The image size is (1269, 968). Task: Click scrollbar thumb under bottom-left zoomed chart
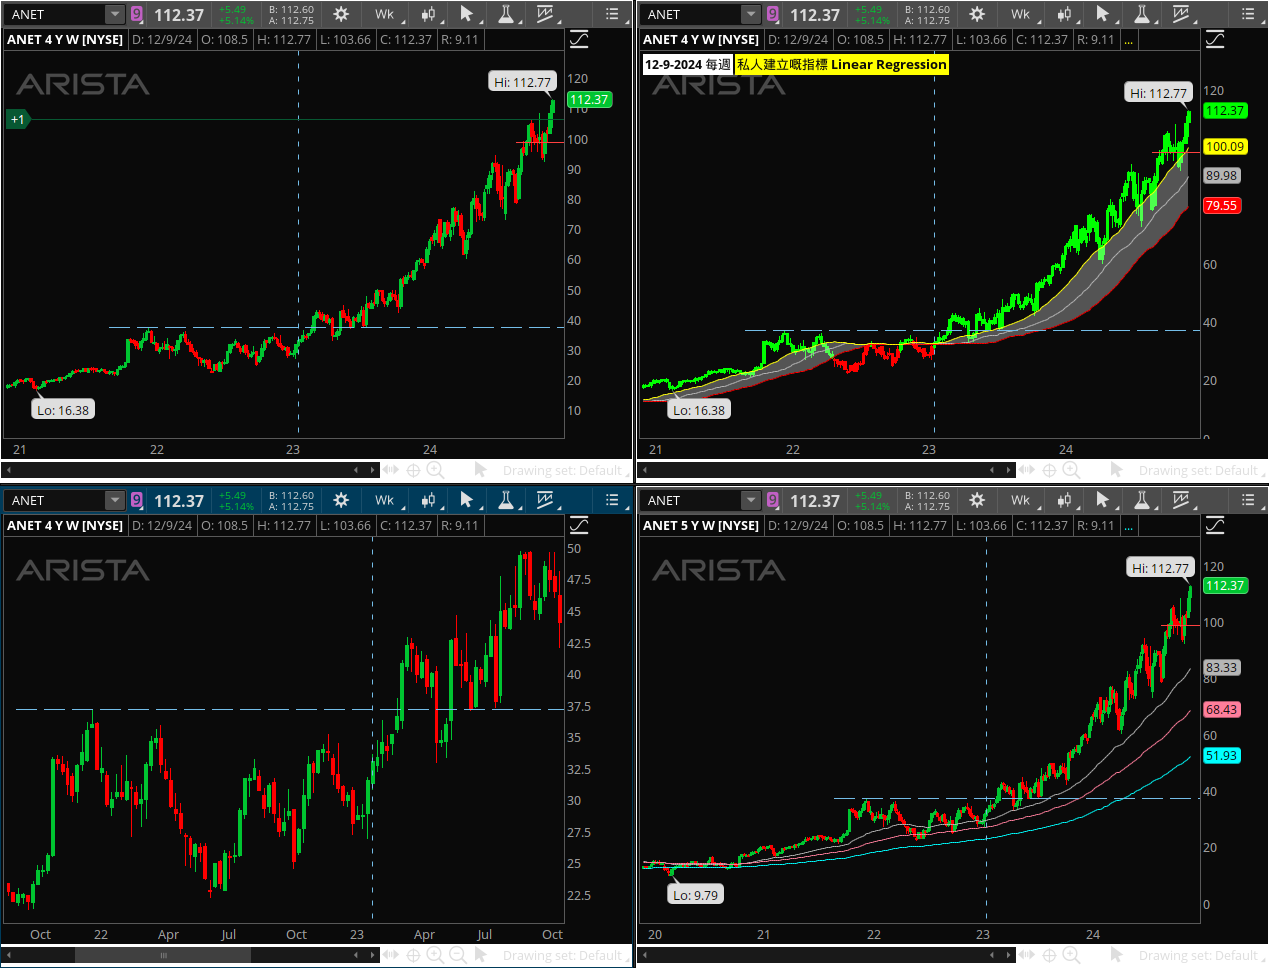tap(163, 955)
